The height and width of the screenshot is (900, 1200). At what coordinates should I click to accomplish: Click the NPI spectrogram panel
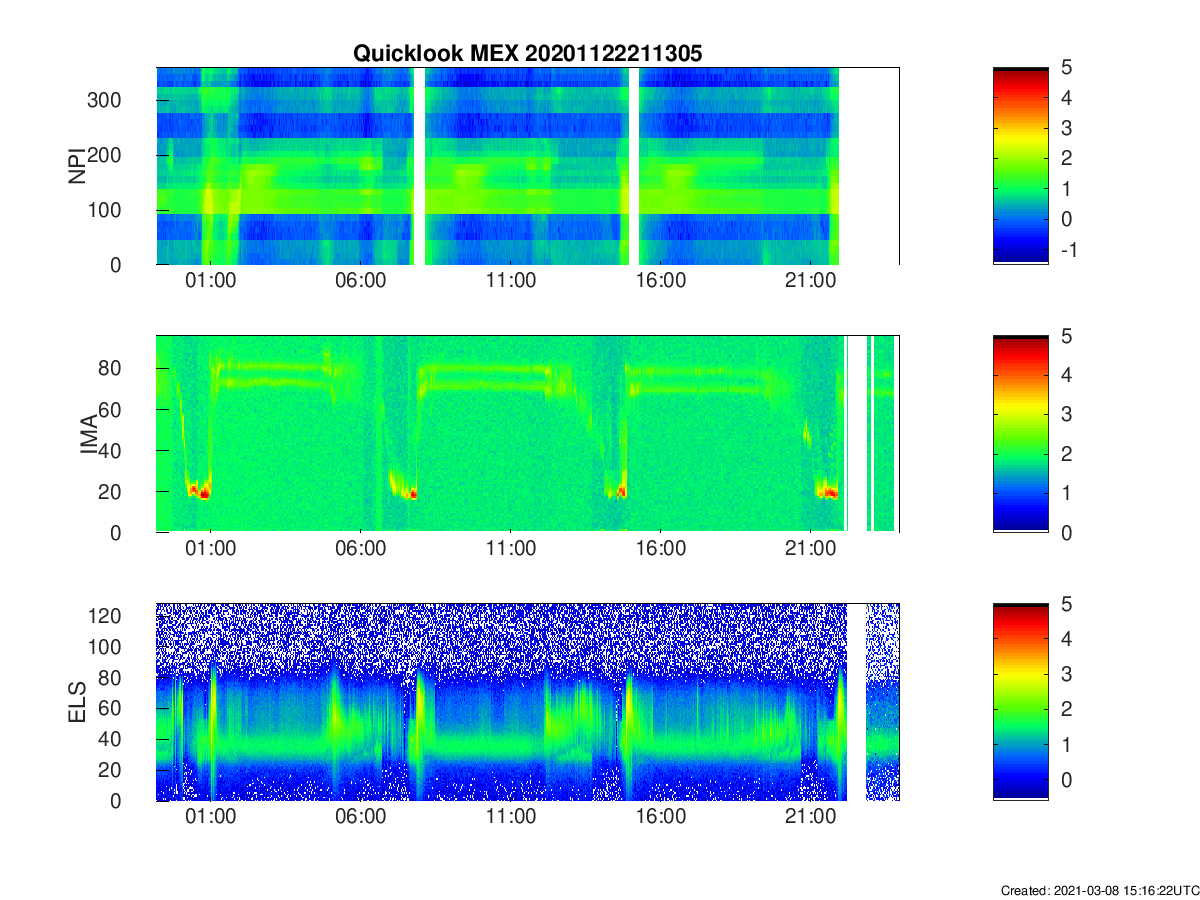(x=528, y=166)
